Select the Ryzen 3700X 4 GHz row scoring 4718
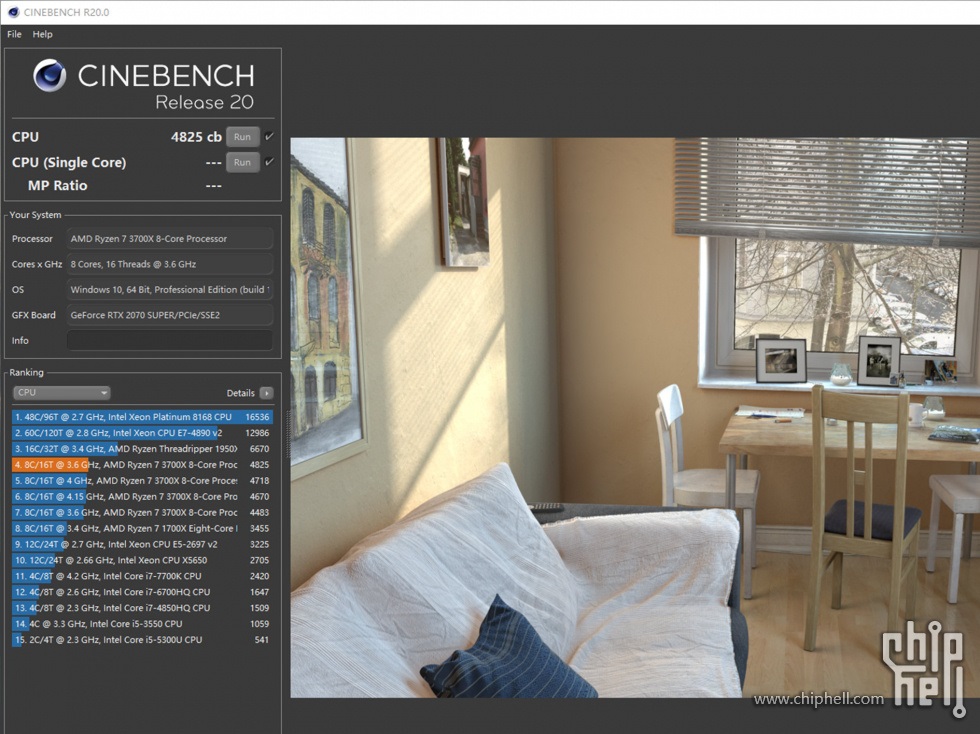The image size is (980, 734). click(142, 481)
